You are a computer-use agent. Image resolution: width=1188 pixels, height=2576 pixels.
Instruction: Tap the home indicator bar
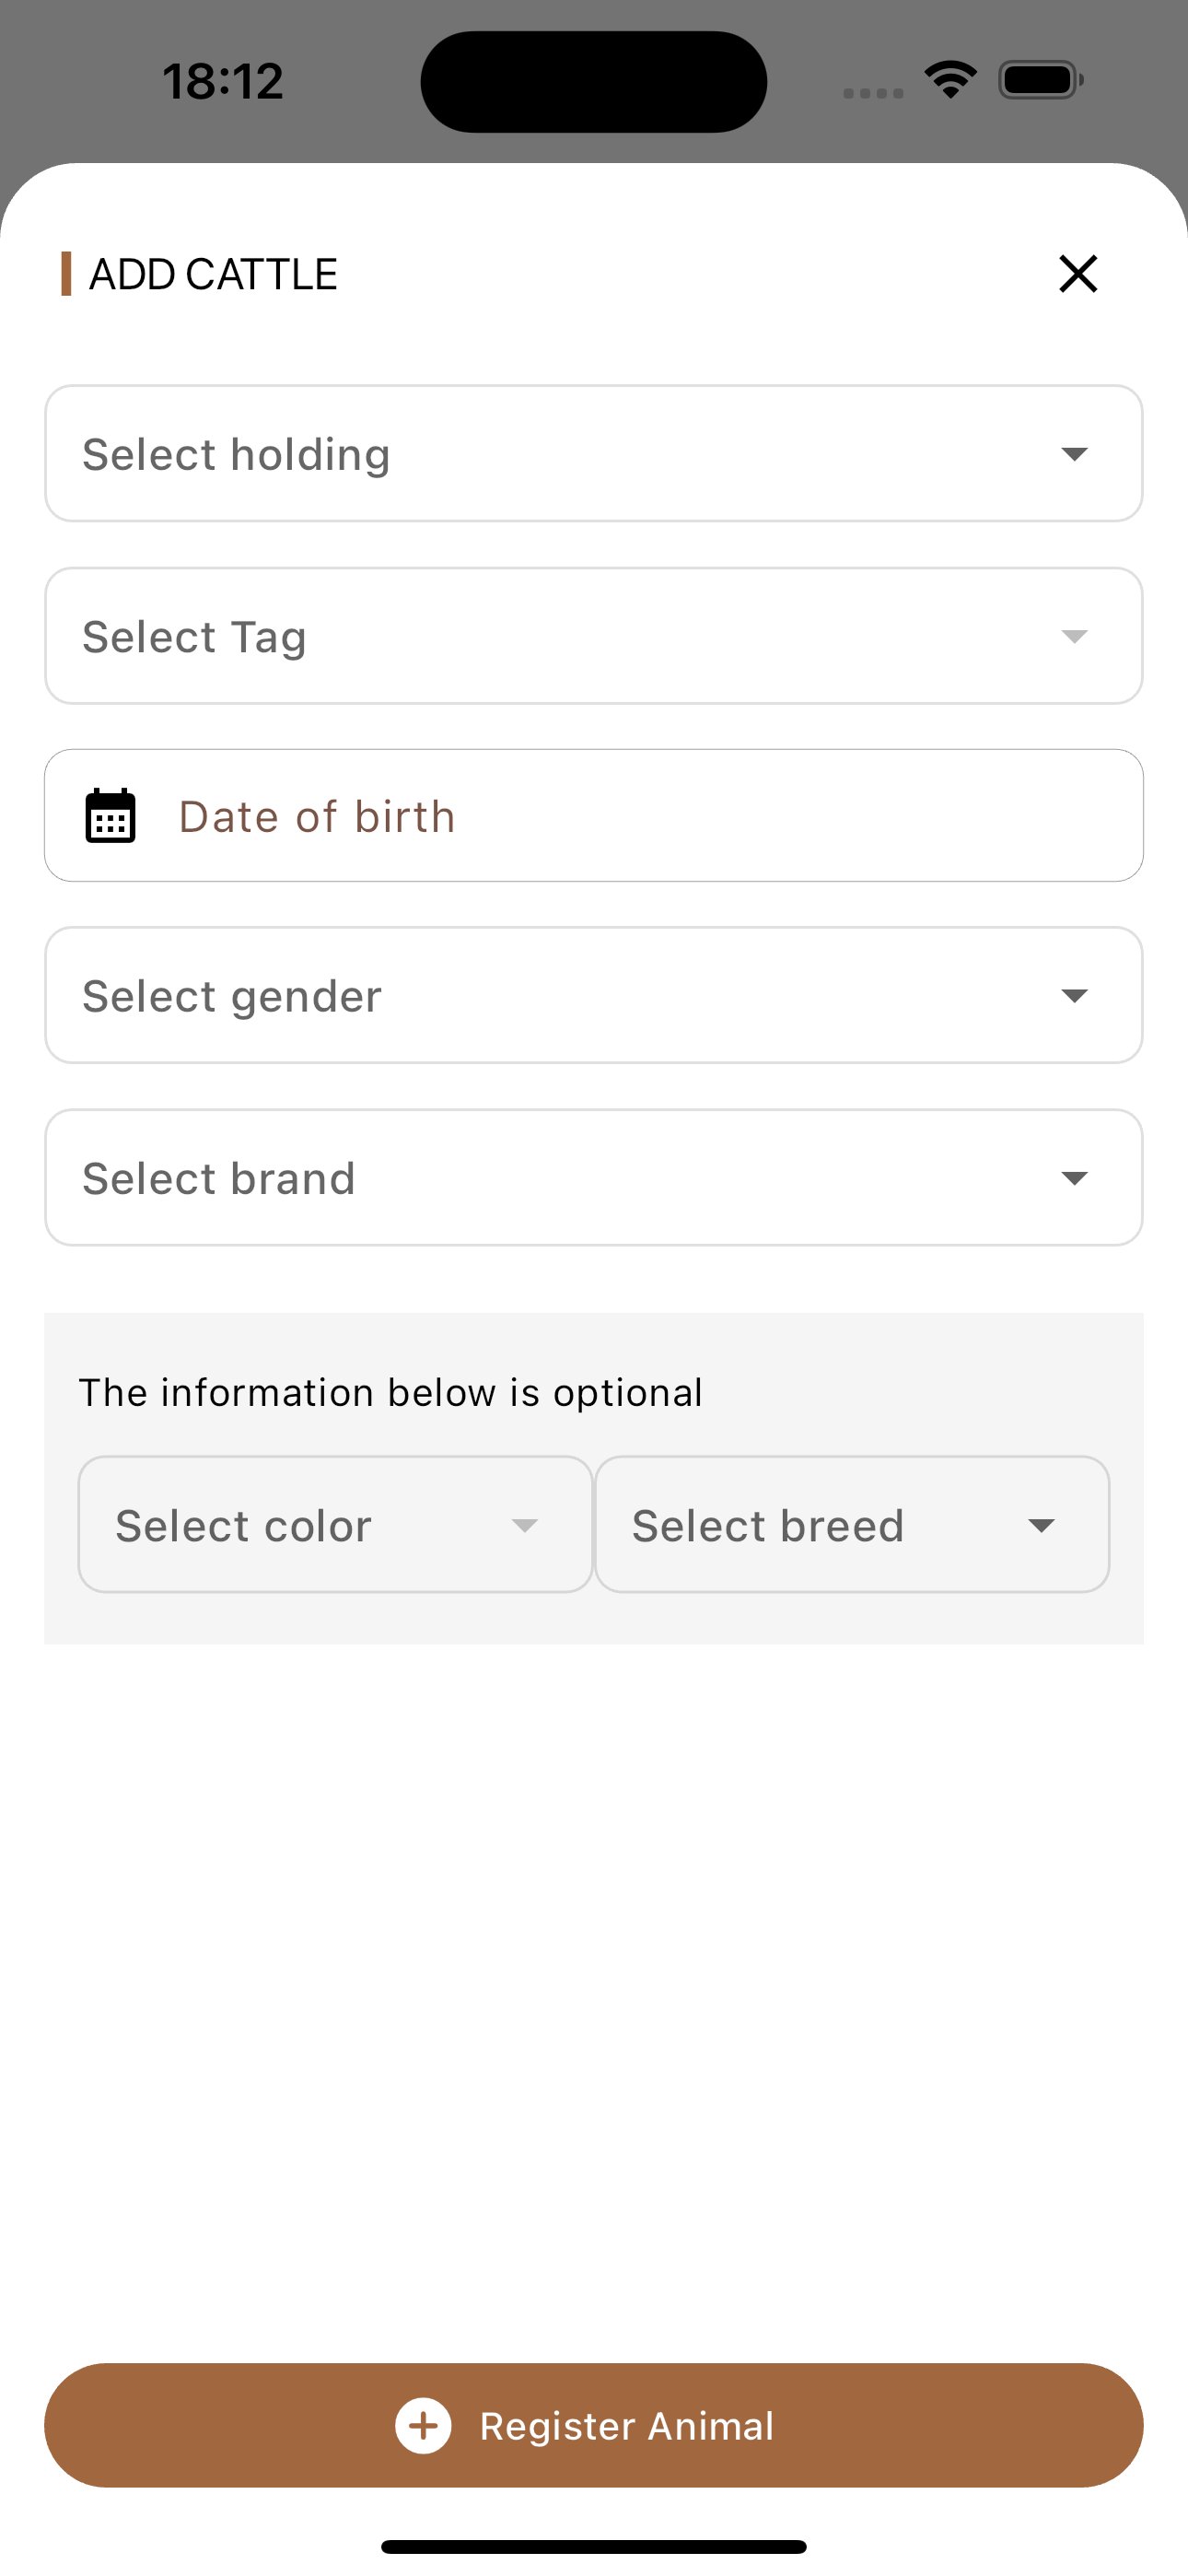click(593, 2546)
